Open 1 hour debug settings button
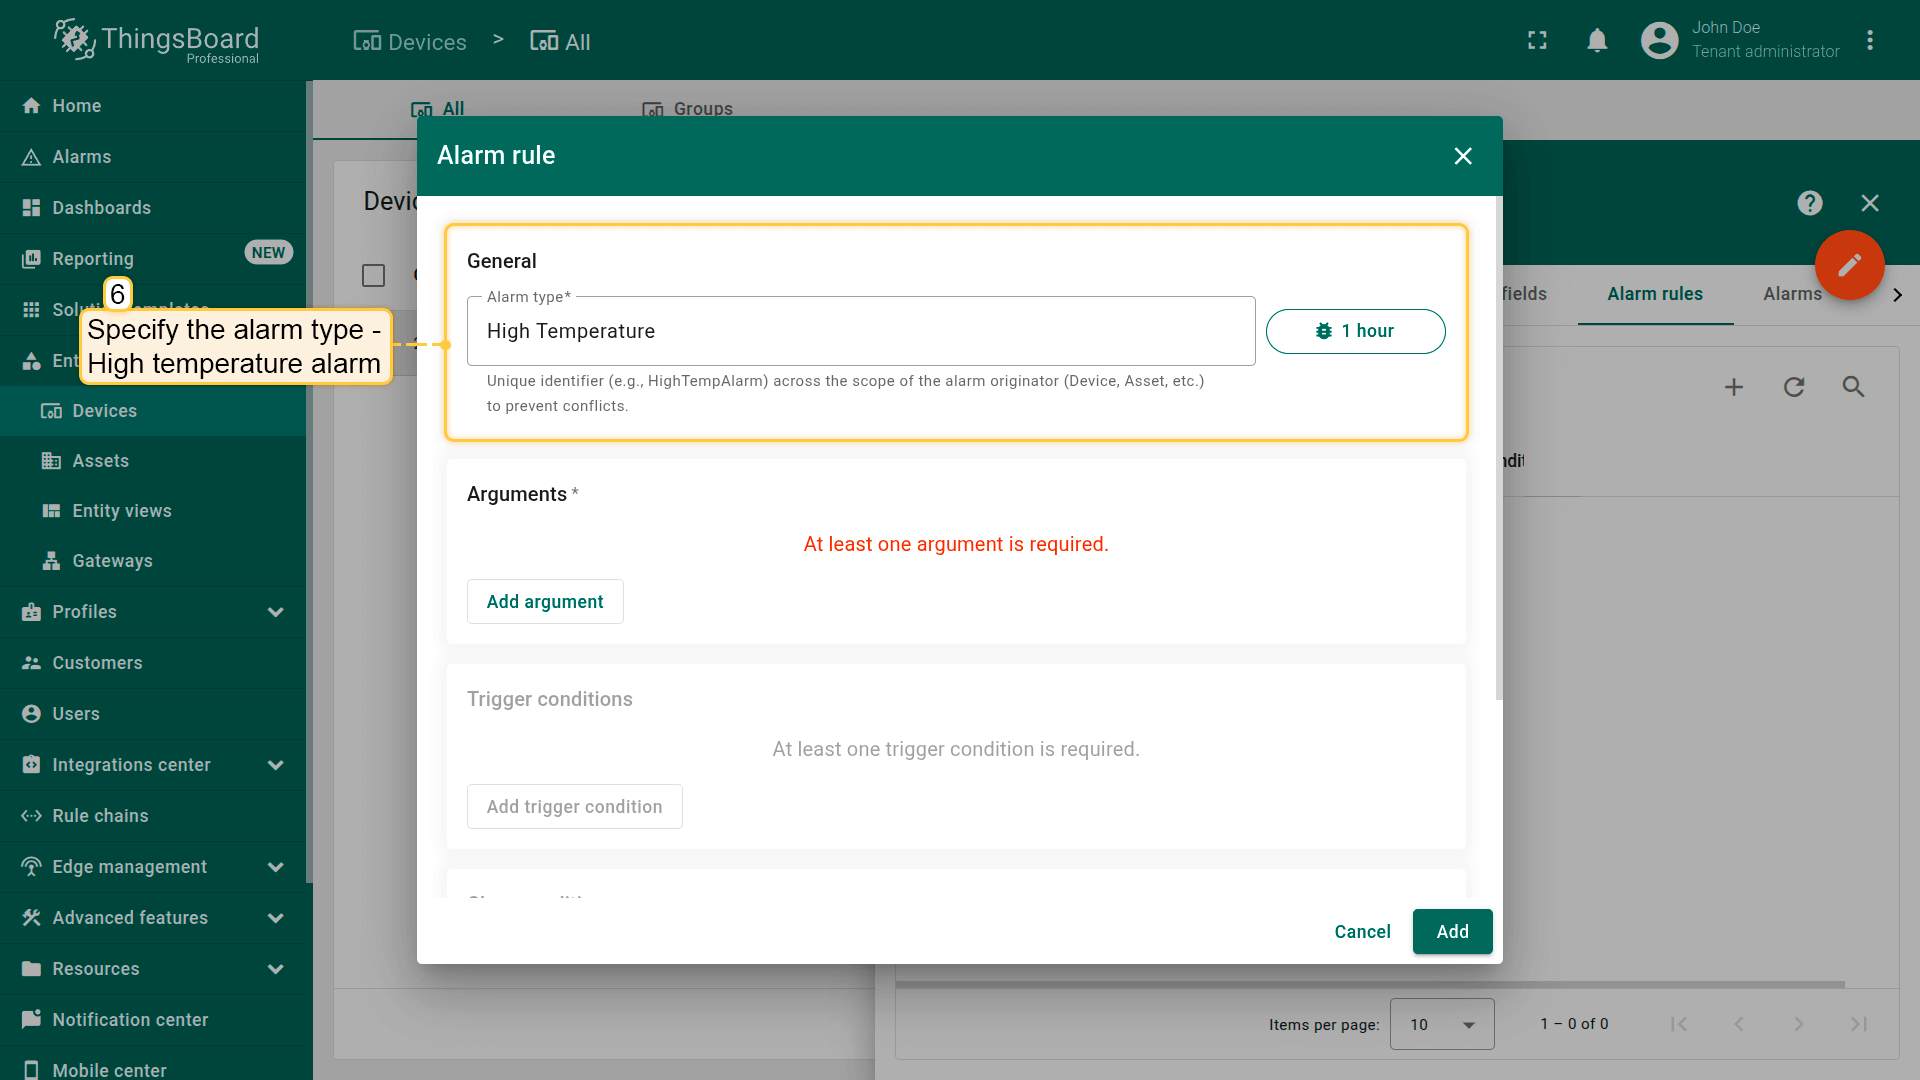The width and height of the screenshot is (1920, 1080). coord(1355,331)
